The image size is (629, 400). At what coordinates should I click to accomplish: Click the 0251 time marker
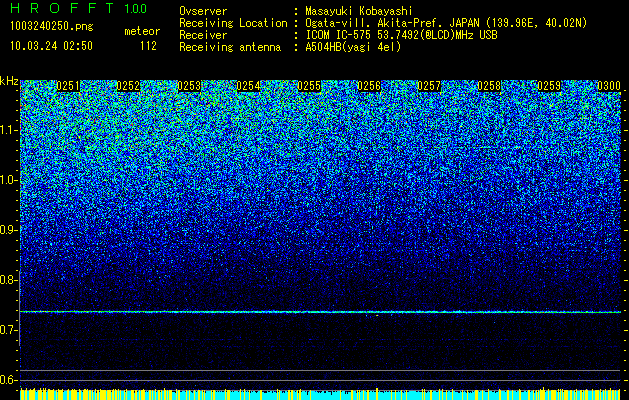(x=68, y=86)
